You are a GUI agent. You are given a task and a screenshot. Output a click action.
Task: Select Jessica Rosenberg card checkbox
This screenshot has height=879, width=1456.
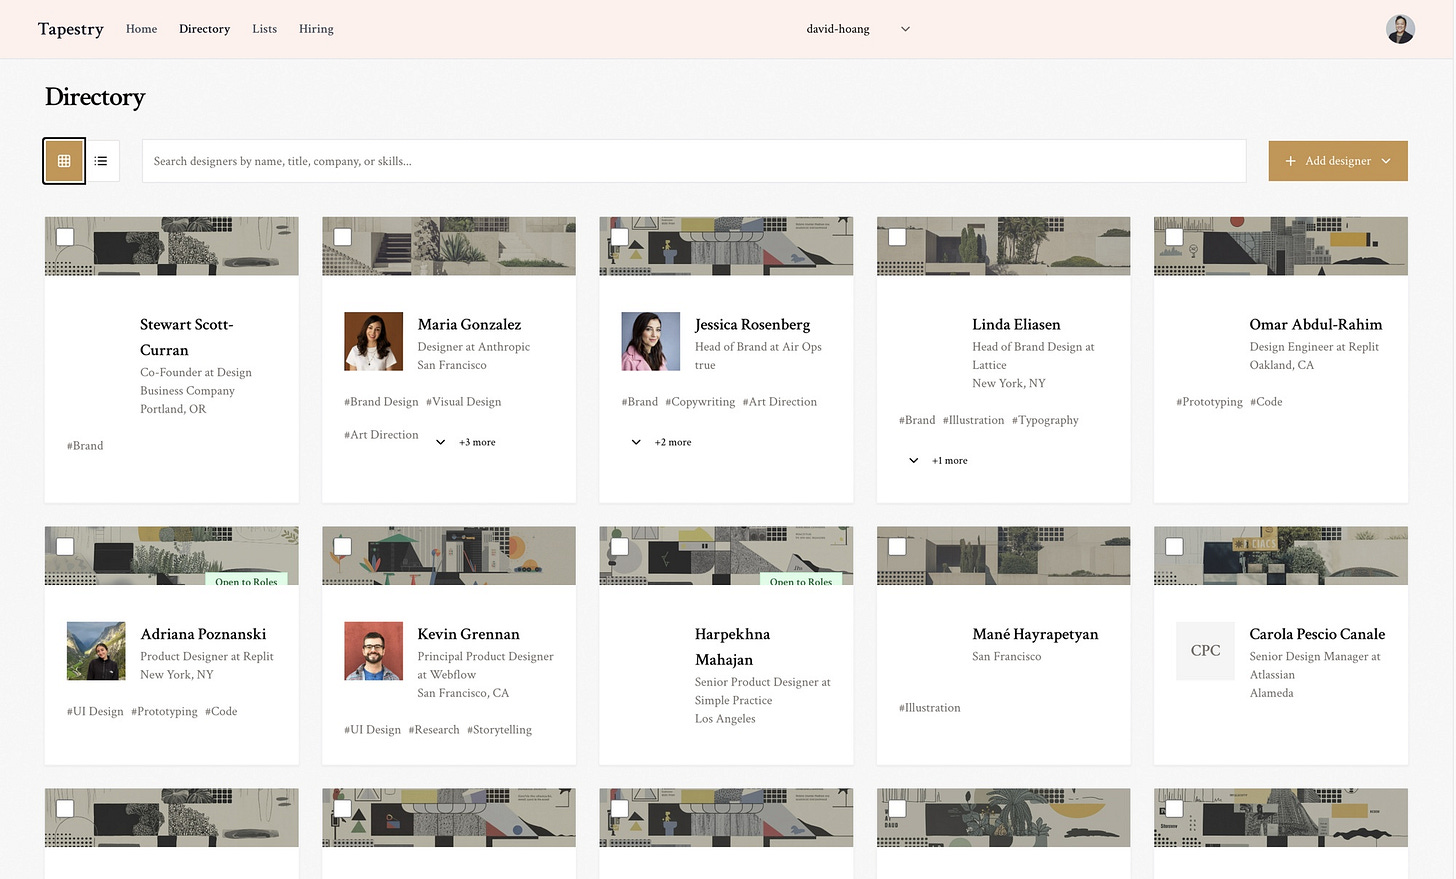coord(619,237)
